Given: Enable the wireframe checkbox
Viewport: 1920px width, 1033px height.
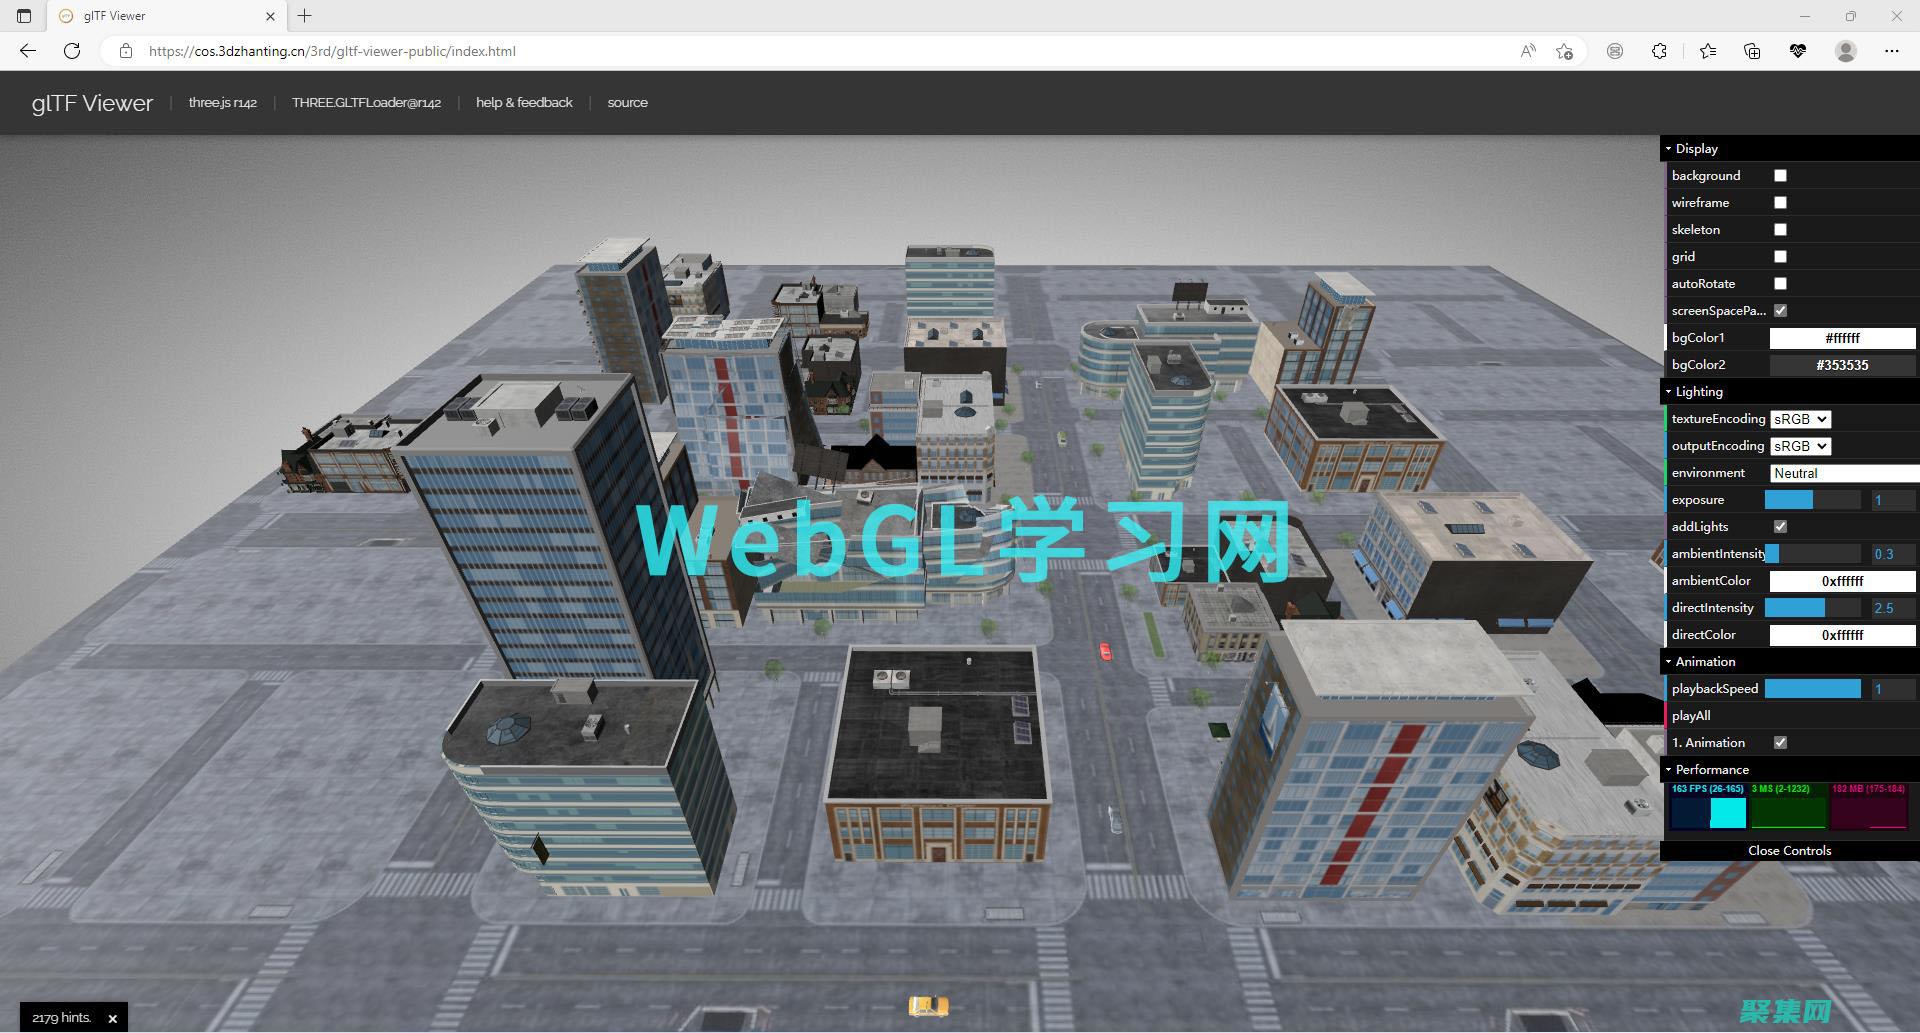Looking at the screenshot, I should point(1779,202).
